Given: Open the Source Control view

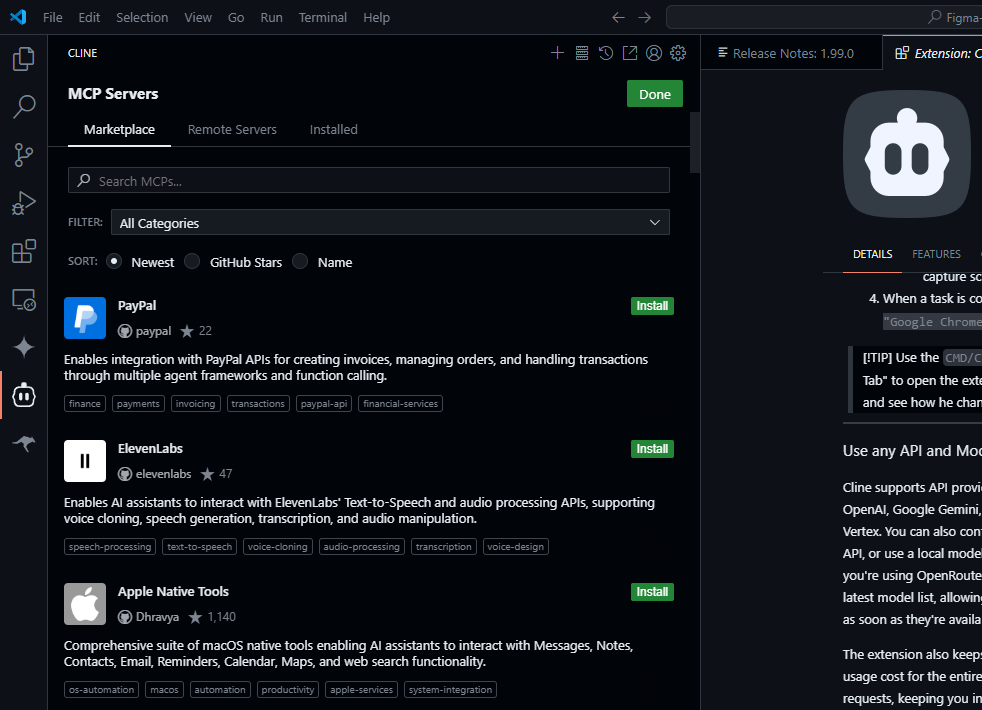Looking at the screenshot, I should [24, 155].
